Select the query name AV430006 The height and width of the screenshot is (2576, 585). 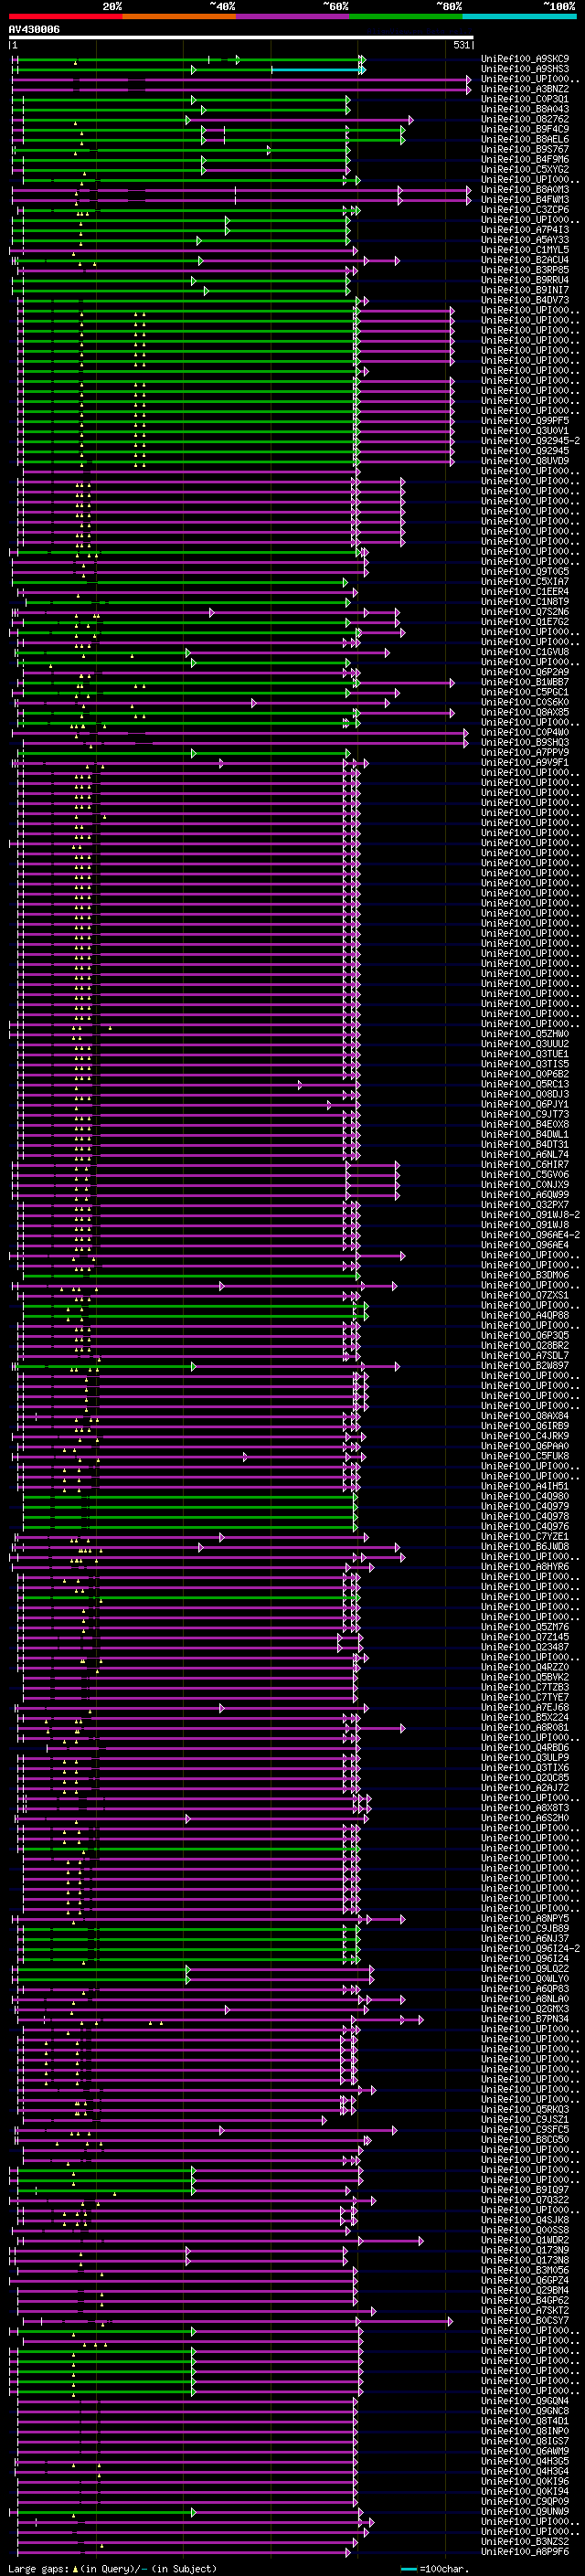(34, 30)
